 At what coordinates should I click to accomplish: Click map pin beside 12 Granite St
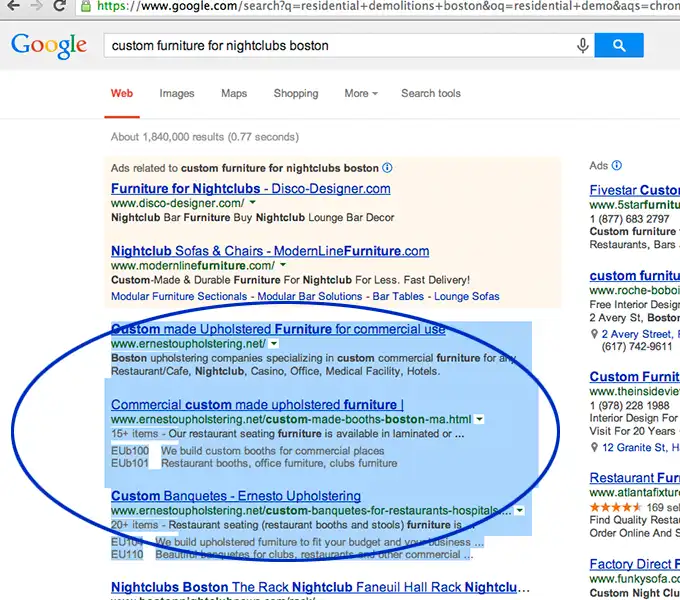[x=594, y=447]
